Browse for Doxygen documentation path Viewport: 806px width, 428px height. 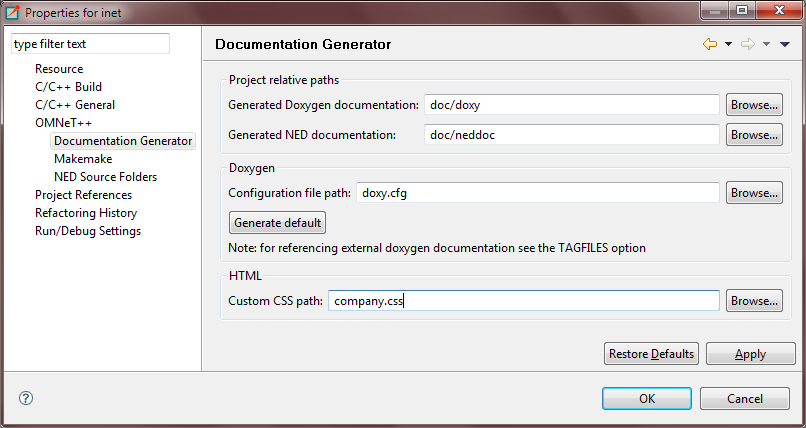(754, 105)
